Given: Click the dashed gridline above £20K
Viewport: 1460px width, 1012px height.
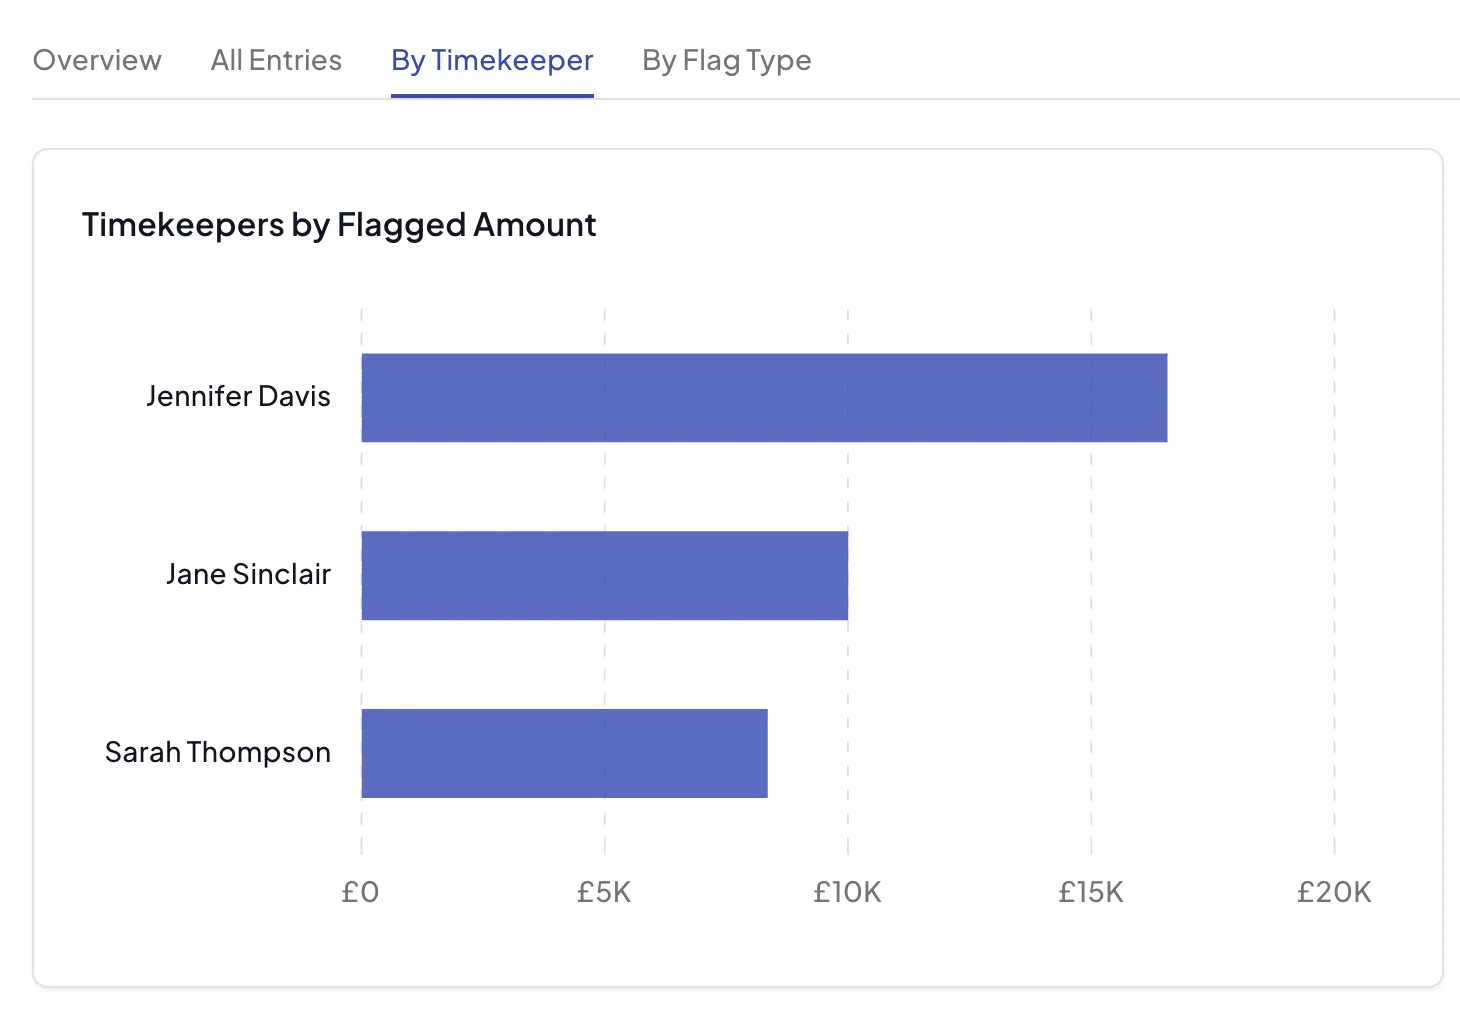Looking at the screenshot, I should coord(1334,580).
